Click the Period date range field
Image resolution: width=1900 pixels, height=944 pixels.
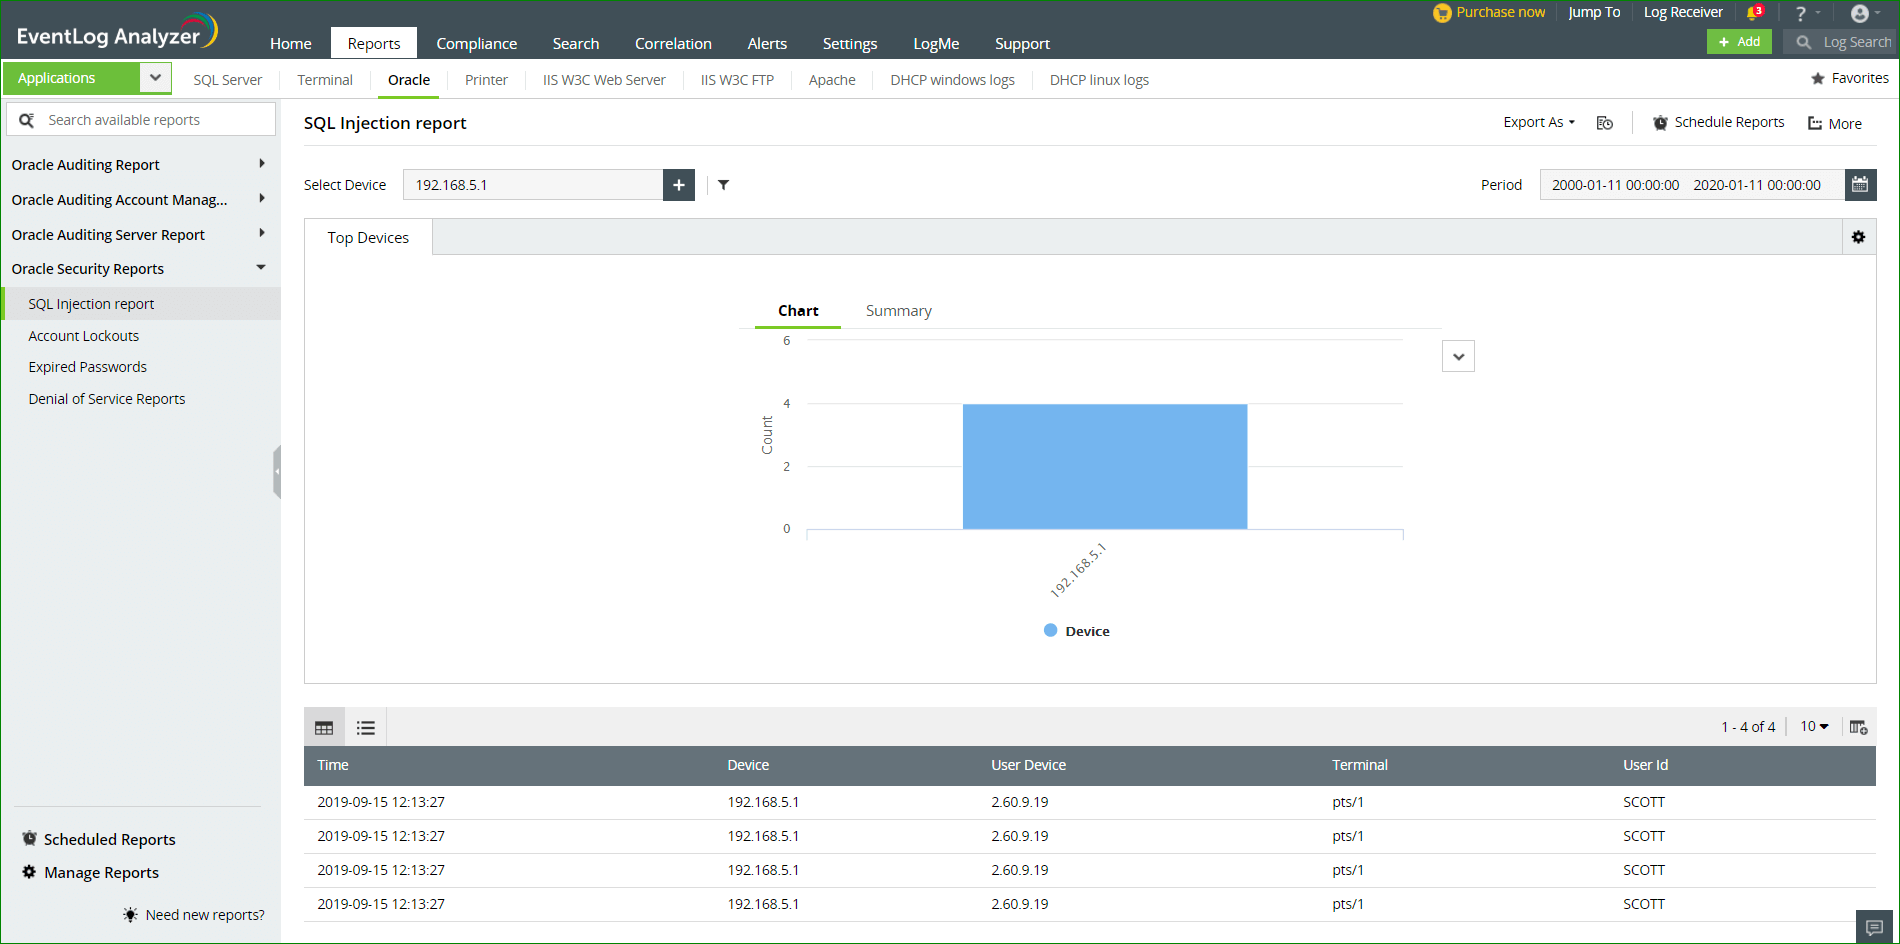[x=1692, y=185]
